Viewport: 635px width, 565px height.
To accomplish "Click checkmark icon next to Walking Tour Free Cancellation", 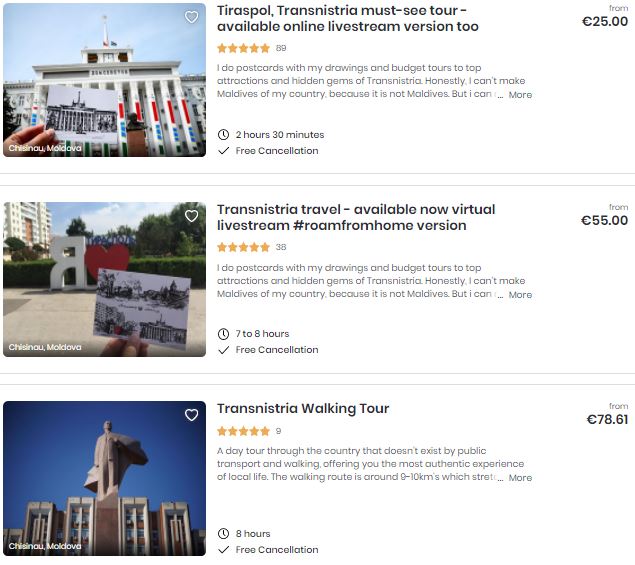I will 224,550.
